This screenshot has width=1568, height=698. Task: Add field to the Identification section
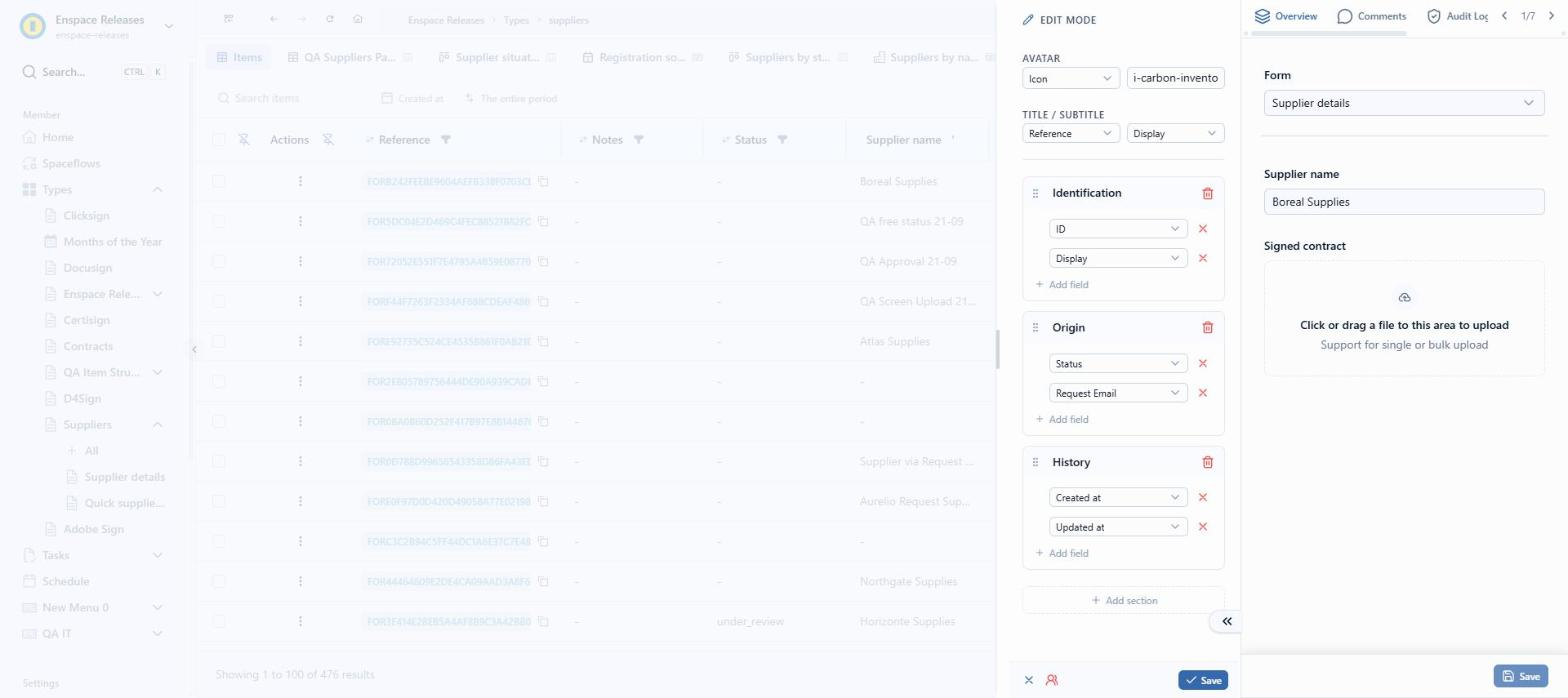[1062, 285]
